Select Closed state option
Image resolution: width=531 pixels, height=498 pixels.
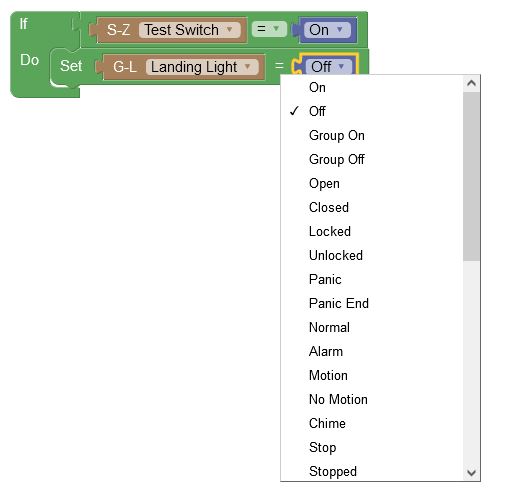372,208
